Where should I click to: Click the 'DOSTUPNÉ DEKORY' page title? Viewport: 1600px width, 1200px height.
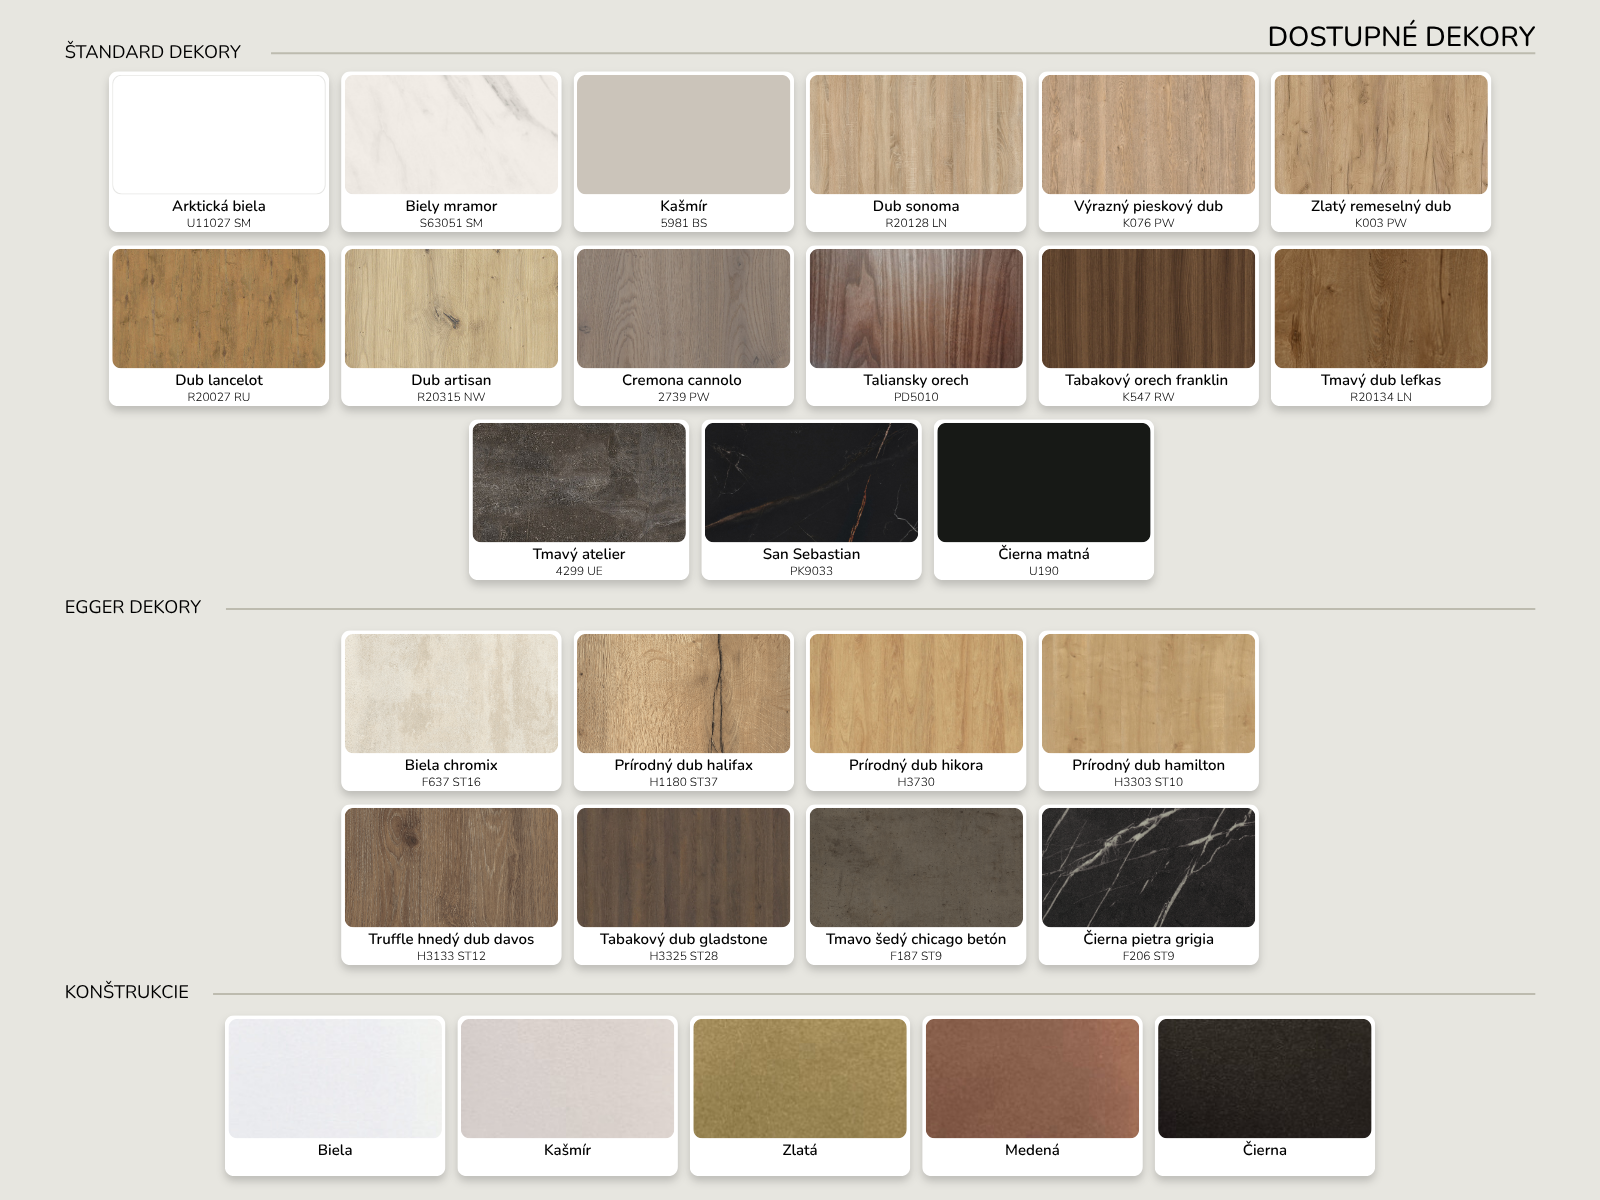[x=1401, y=37]
